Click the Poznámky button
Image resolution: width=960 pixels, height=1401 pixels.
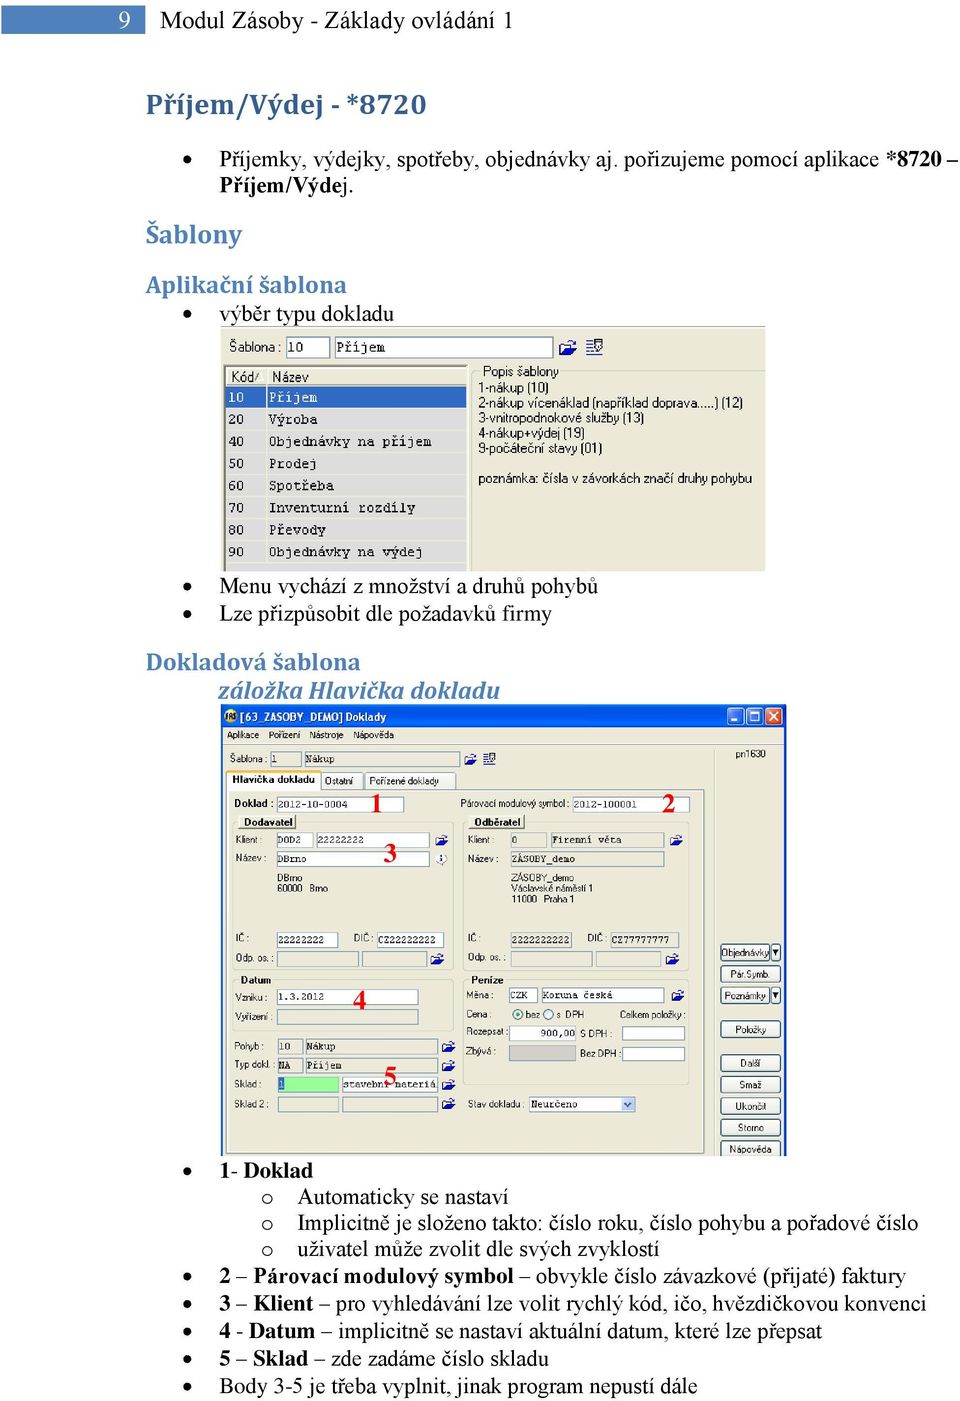coord(745,996)
